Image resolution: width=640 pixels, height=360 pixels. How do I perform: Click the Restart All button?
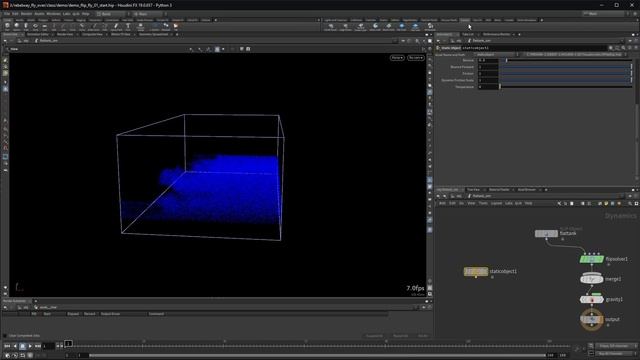click(400, 336)
